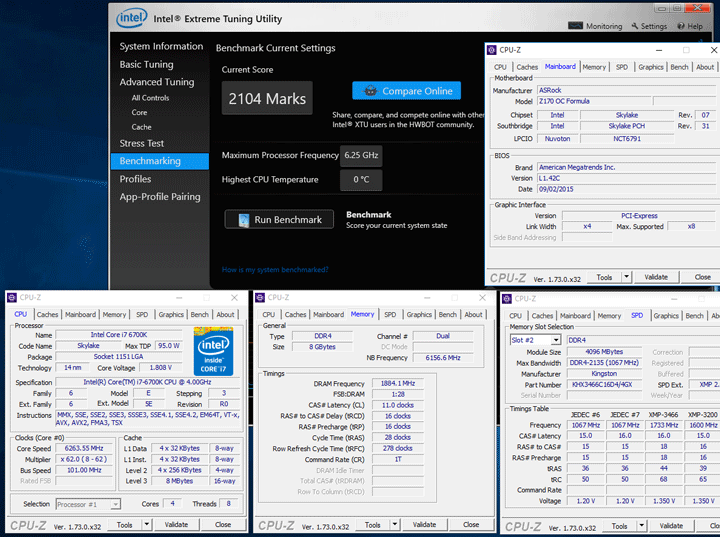Screen dimensions: 720x537
Task: Switch to Graphics tab in Mainboard CPU-Z window
Action: click(x=651, y=67)
